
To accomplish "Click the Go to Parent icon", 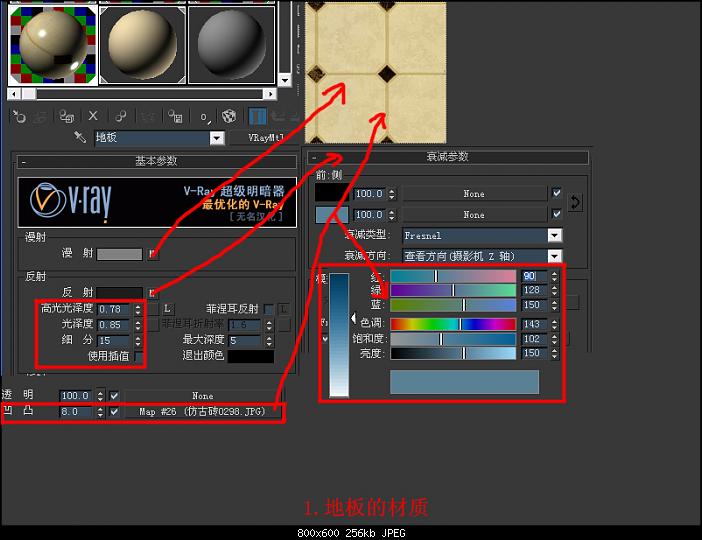I will (278, 116).
